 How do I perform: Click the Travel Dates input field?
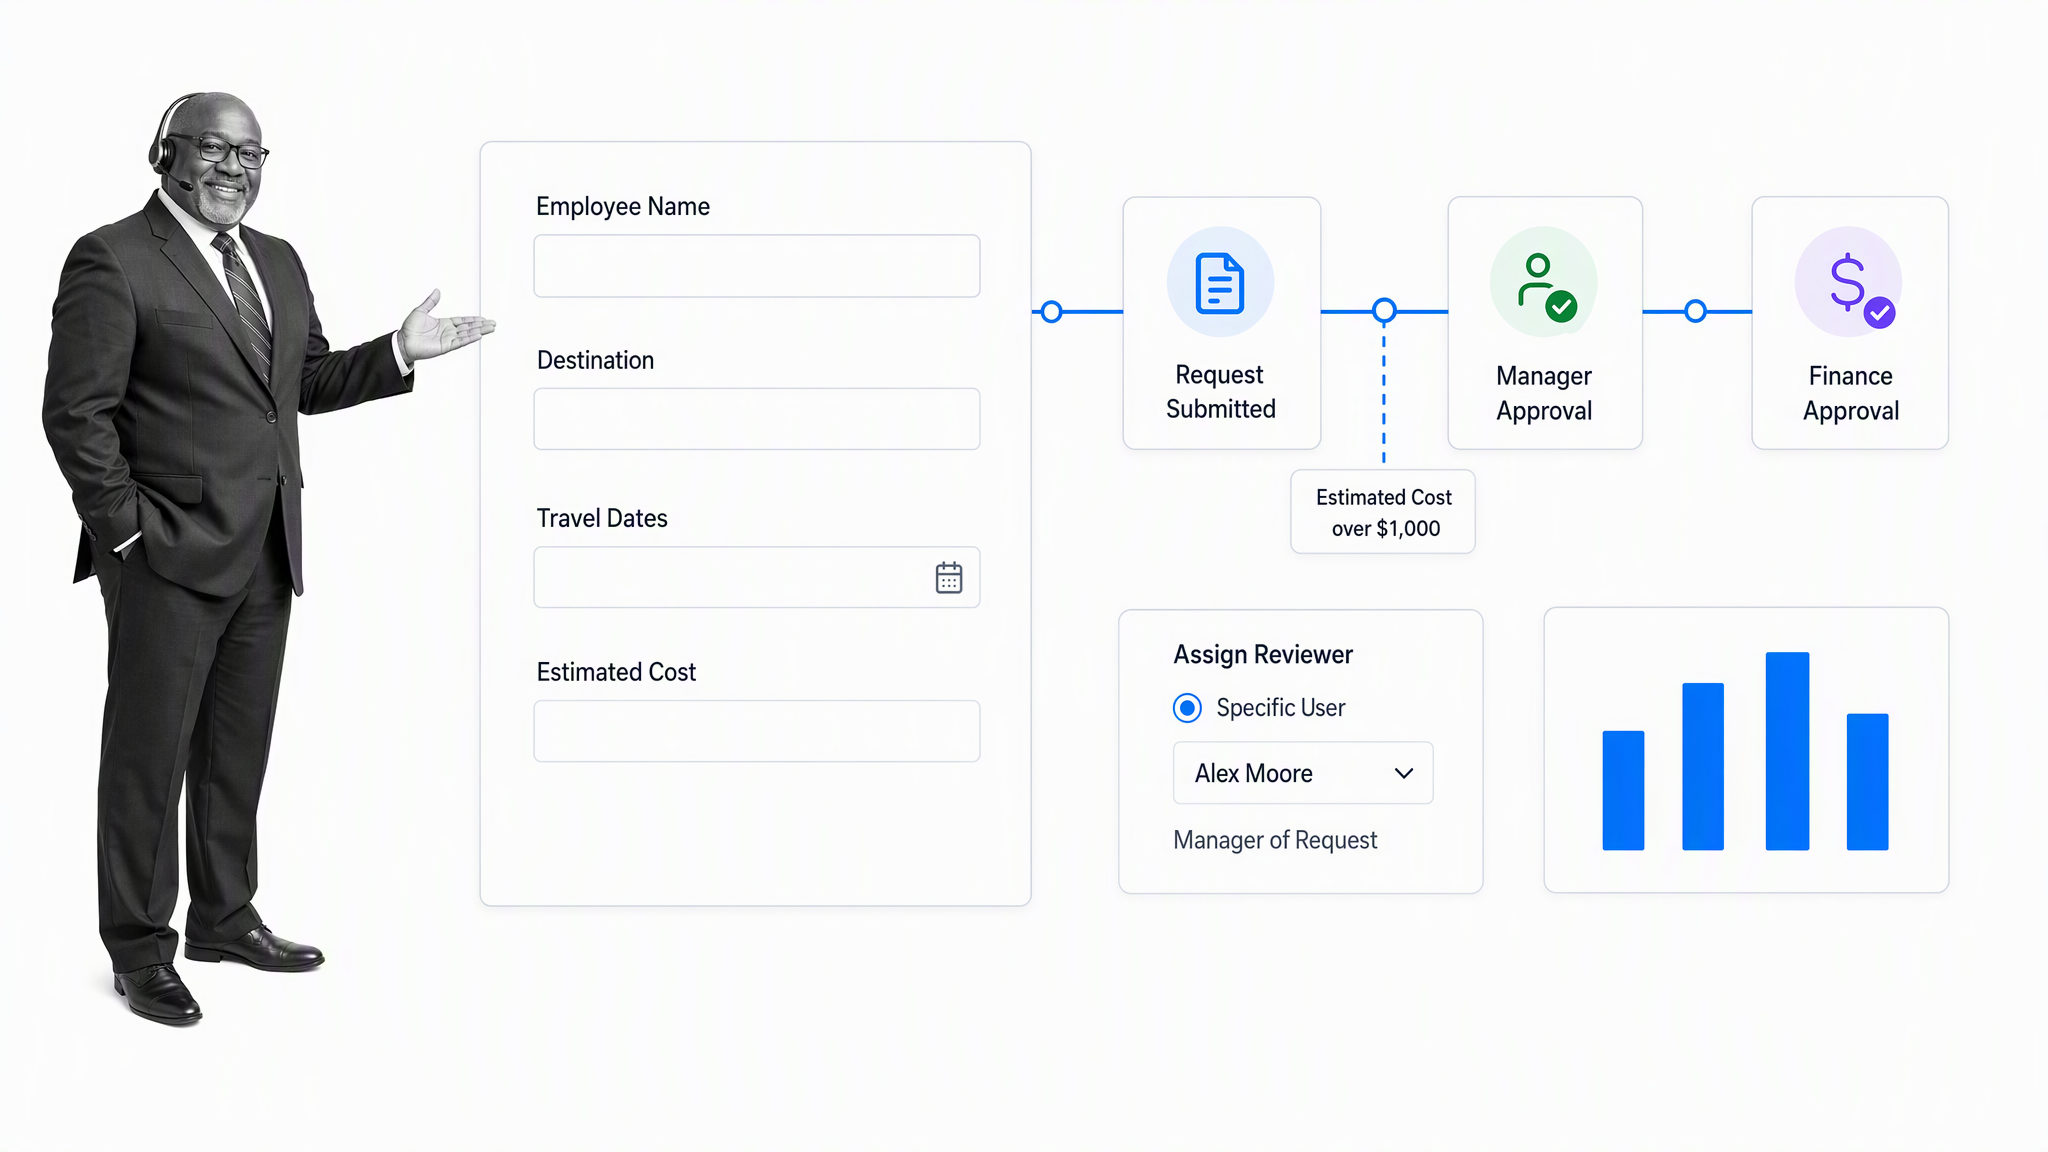(x=757, y=577)
